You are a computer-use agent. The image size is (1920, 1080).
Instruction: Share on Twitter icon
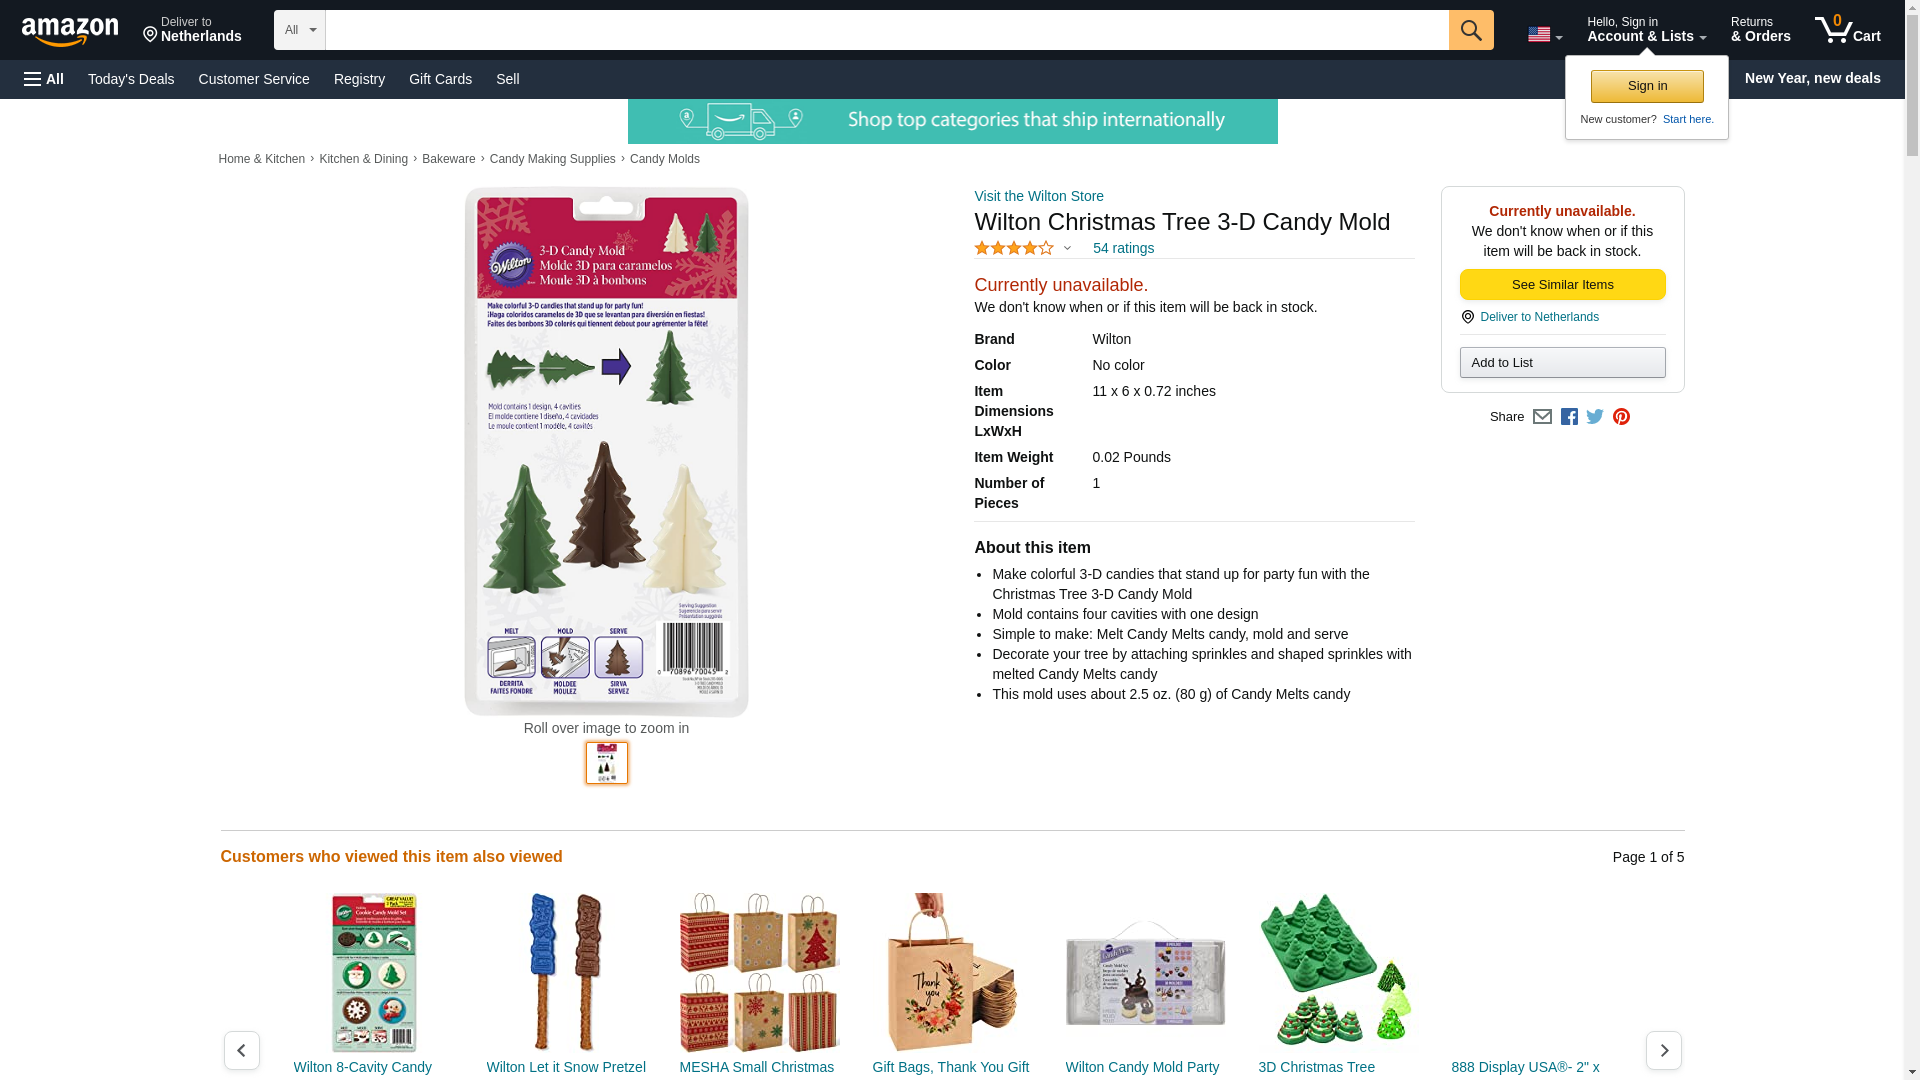point(1595,417)
